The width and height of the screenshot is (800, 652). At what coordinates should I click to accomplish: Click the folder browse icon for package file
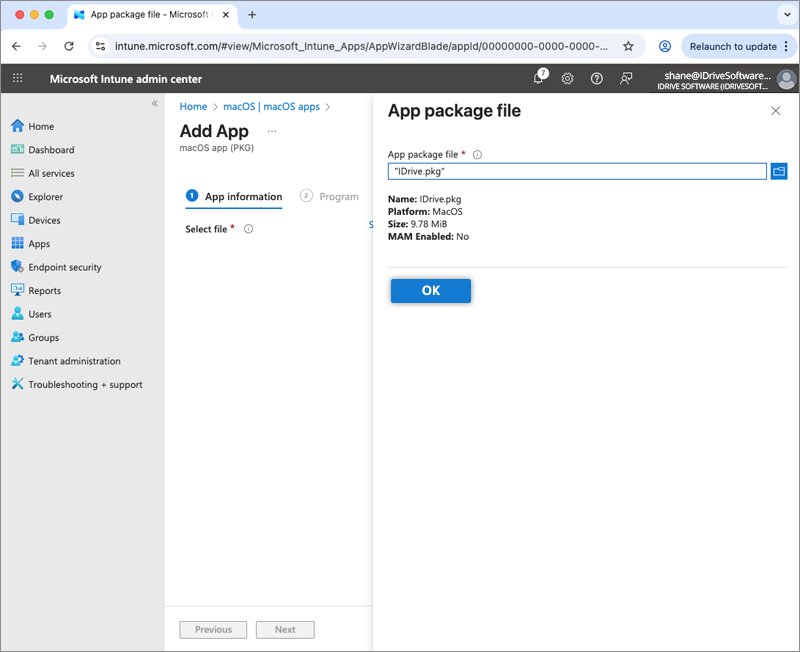(779, 172)
